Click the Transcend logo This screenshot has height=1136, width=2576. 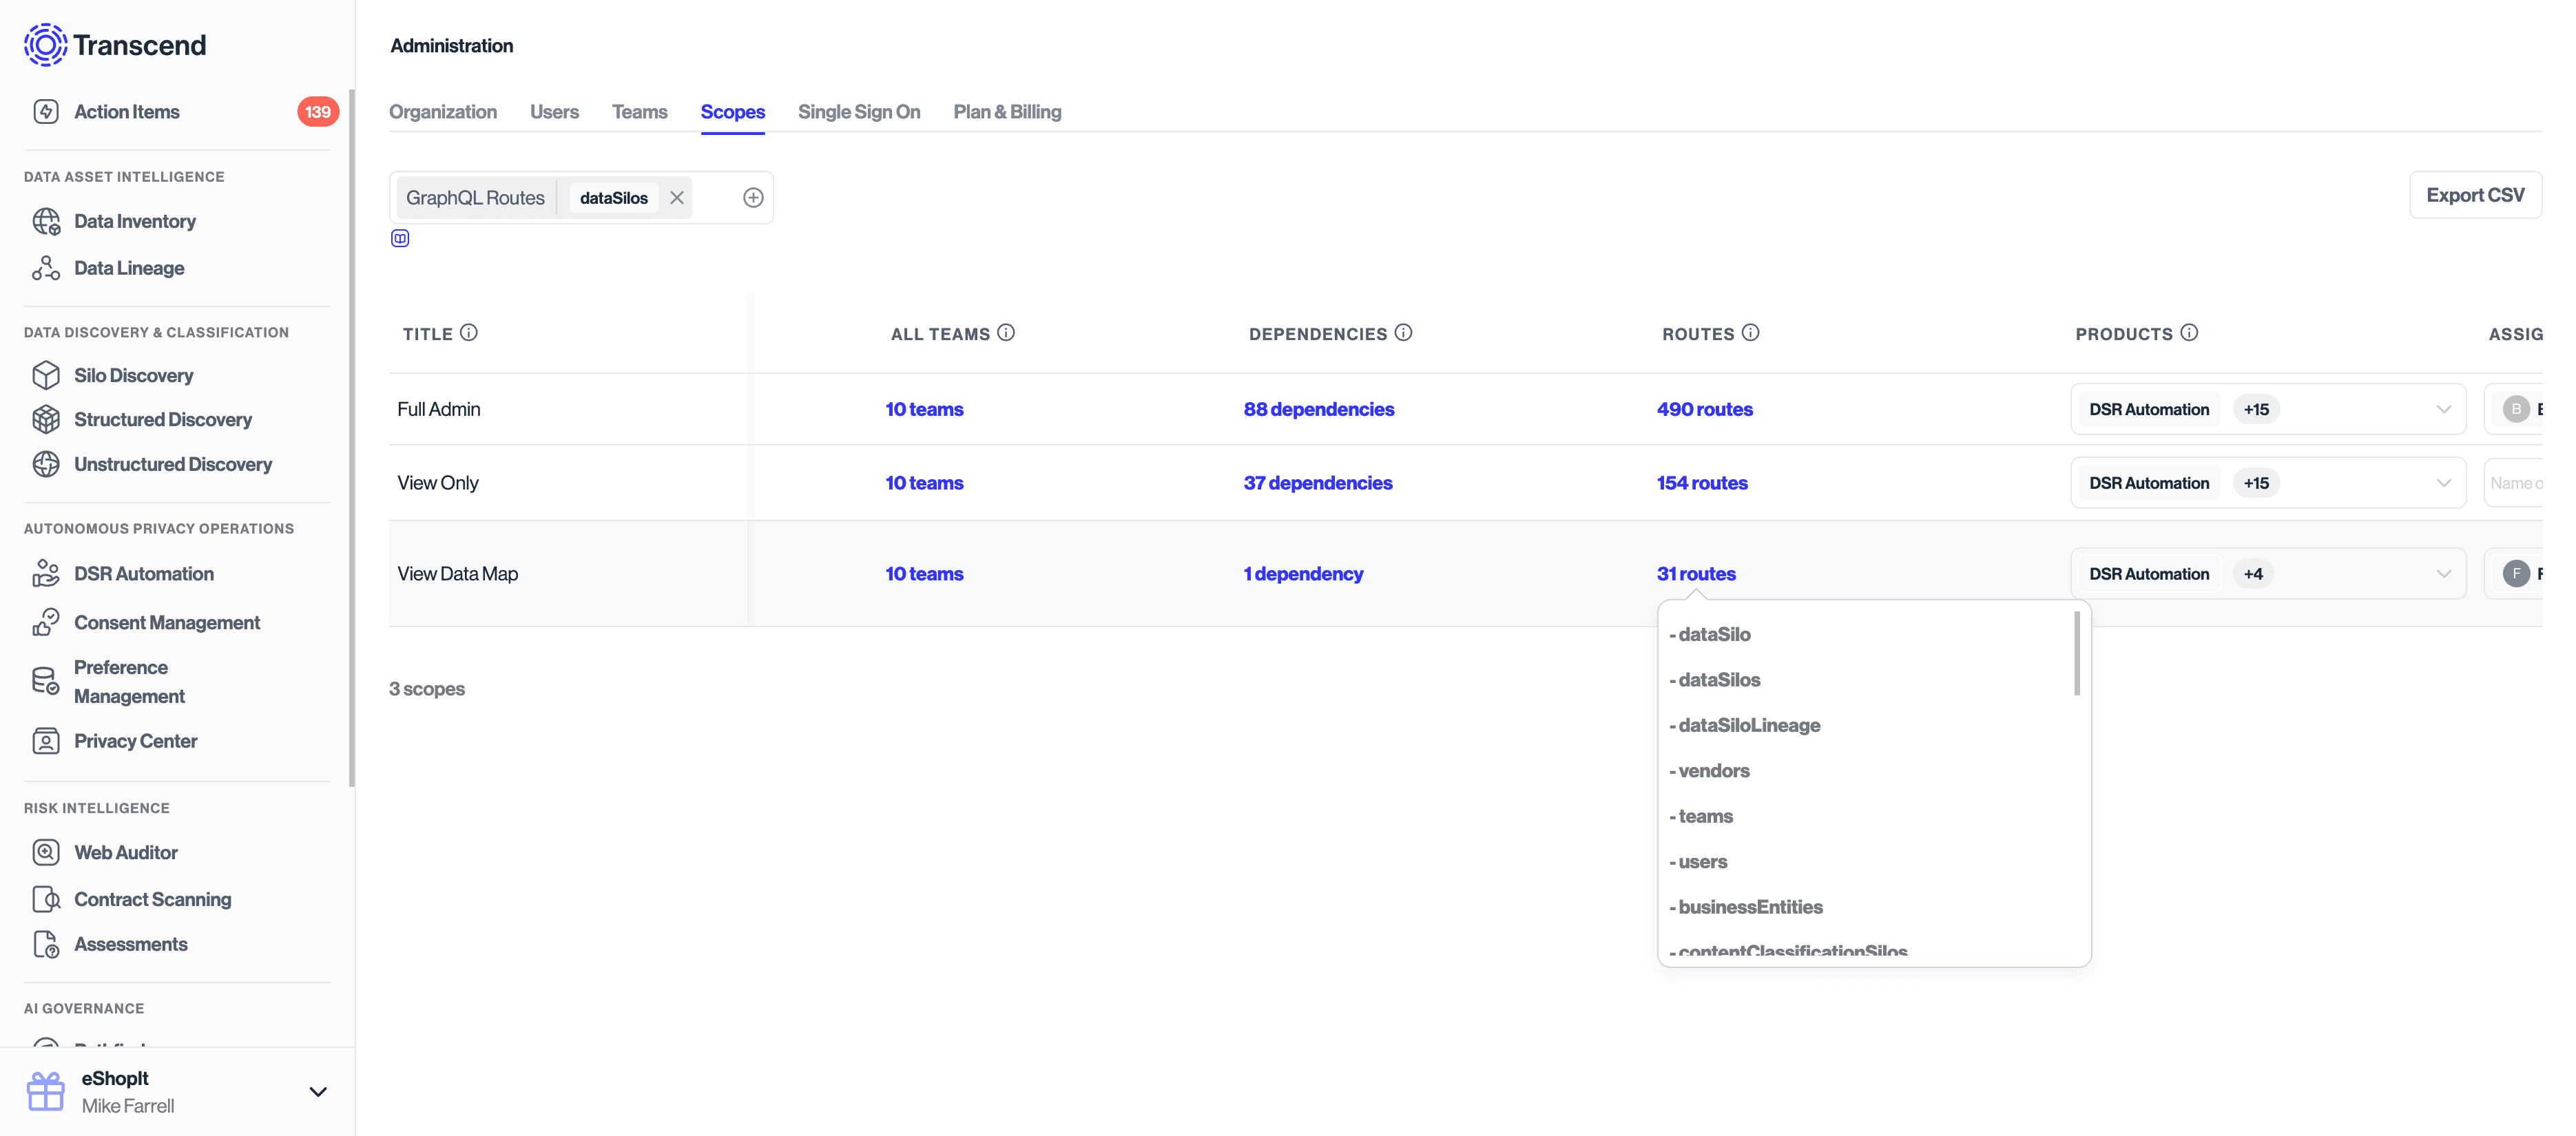click(x=115, y=44)
